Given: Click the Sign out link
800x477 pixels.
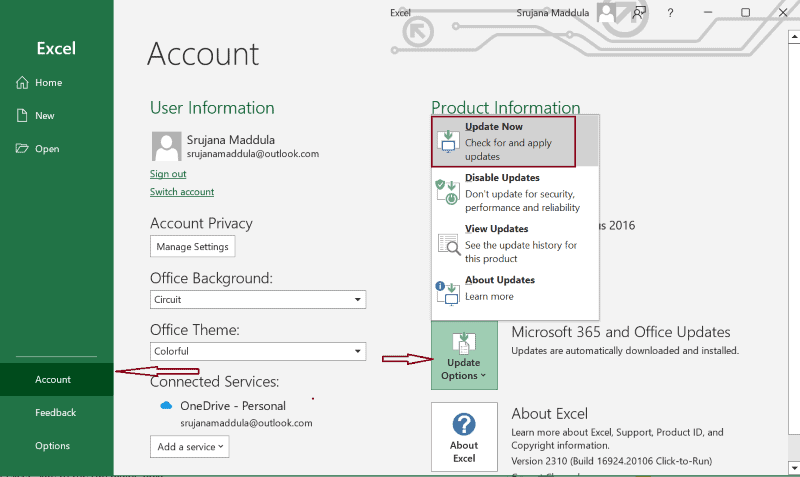Looking at the screenshot, I should click(x=168, y=174).
